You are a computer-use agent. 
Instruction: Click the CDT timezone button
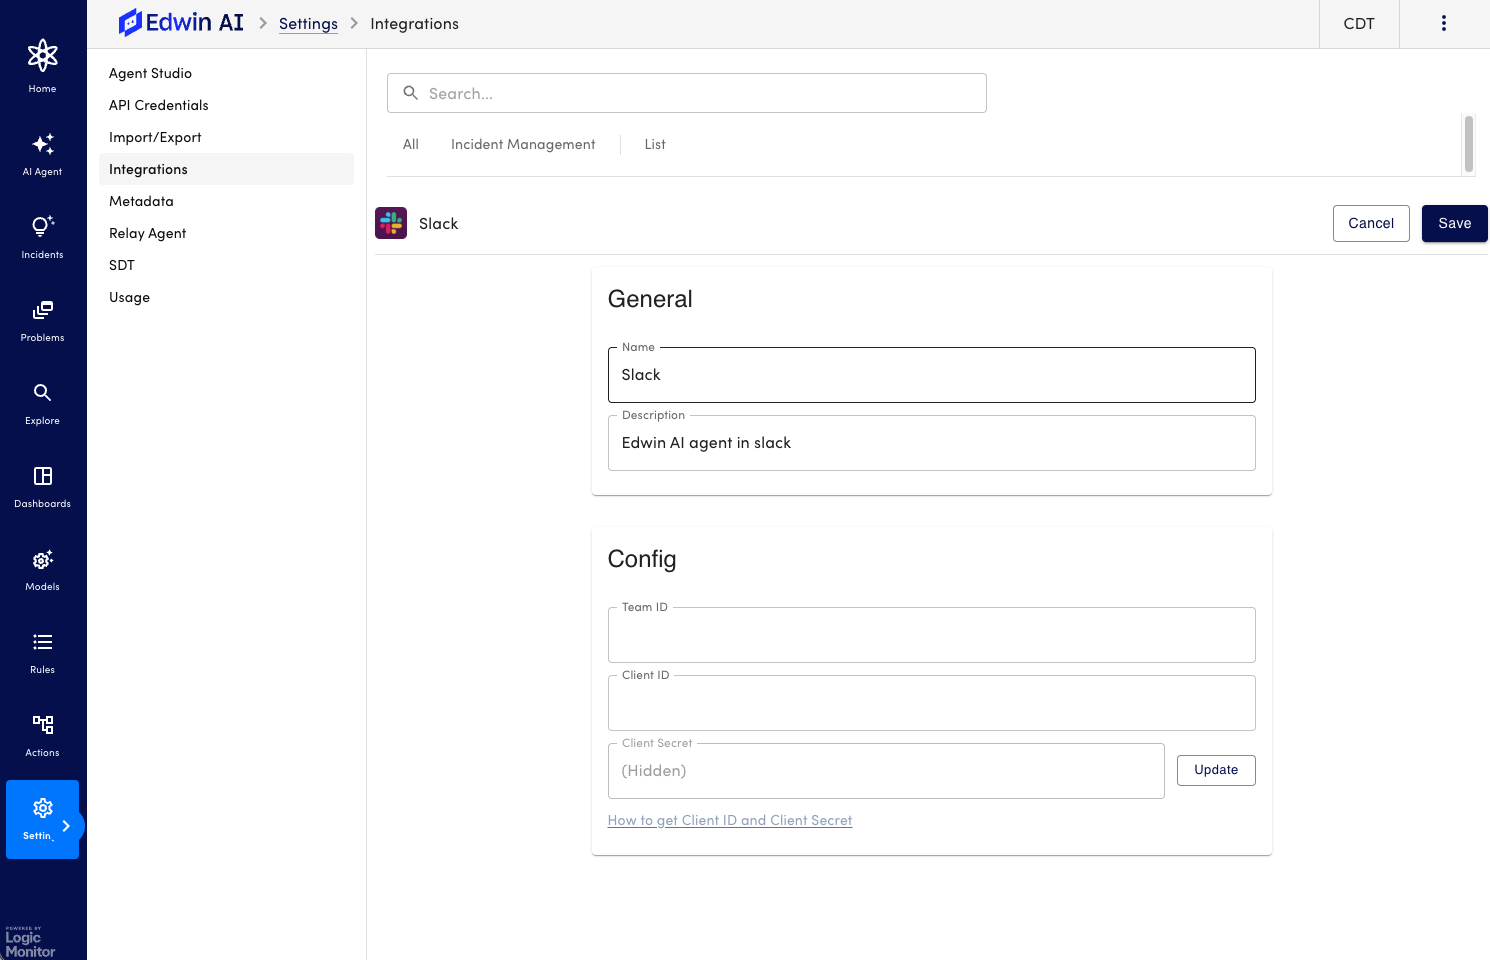click(x=1359, y=24)
